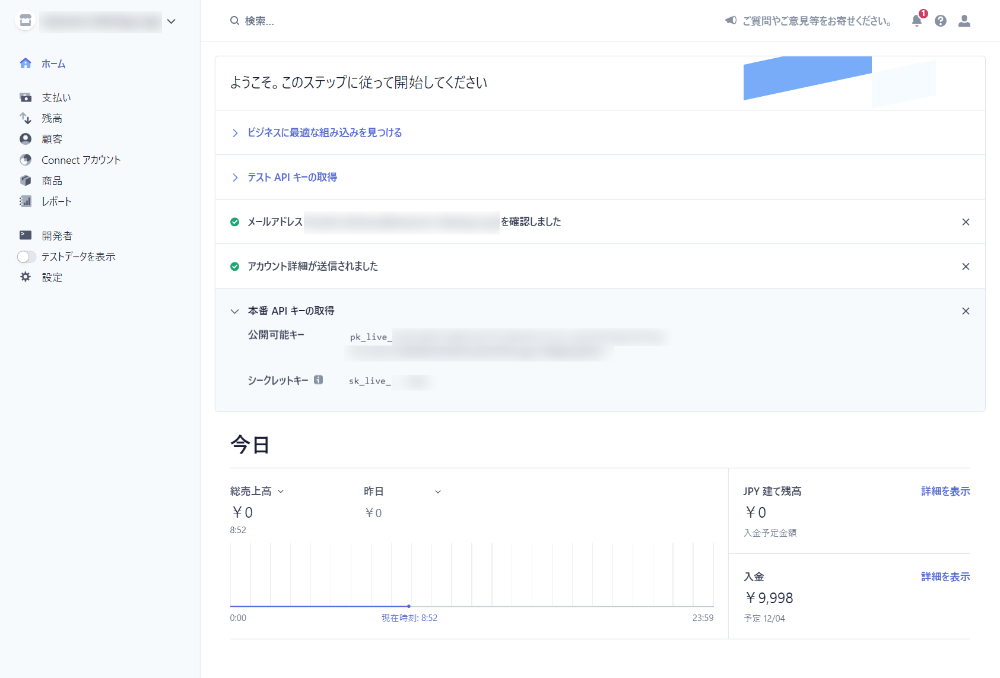The height and width of the screenshot is (678, 1000).
Task: Click the customers person icon
Action: click(26, 139)
